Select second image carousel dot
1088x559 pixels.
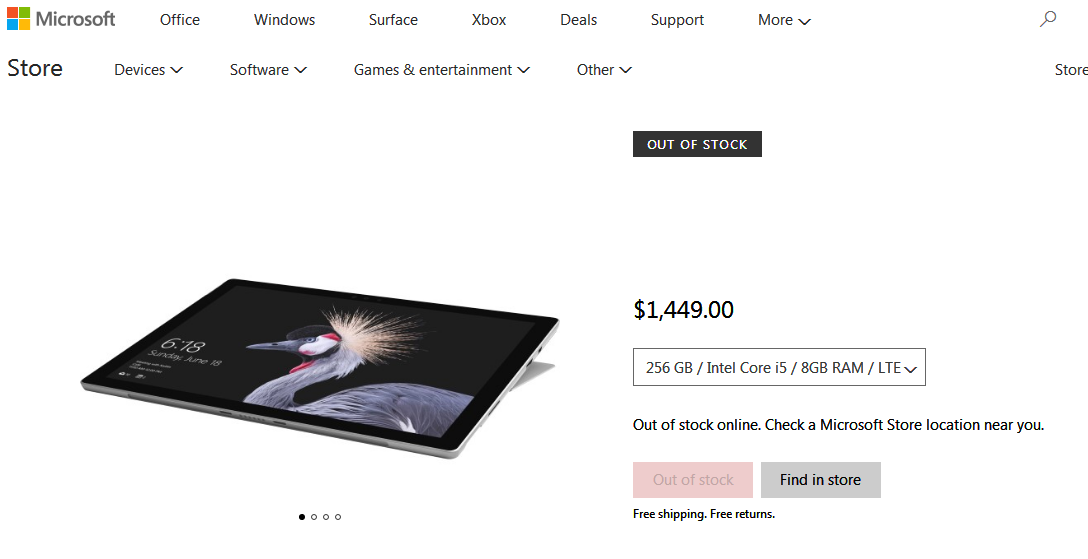tap(314, 517)
